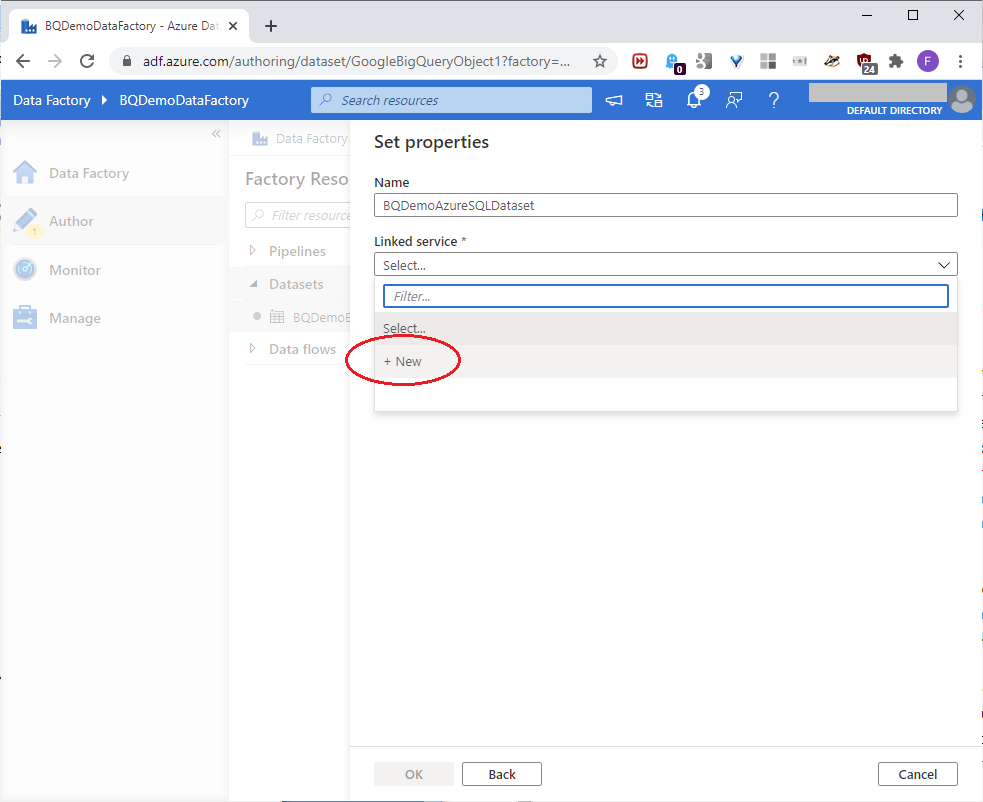983x802 pixels.
Task: Bookmark this page with star icon
Action: pyautogui.click(x=600, y=61)
